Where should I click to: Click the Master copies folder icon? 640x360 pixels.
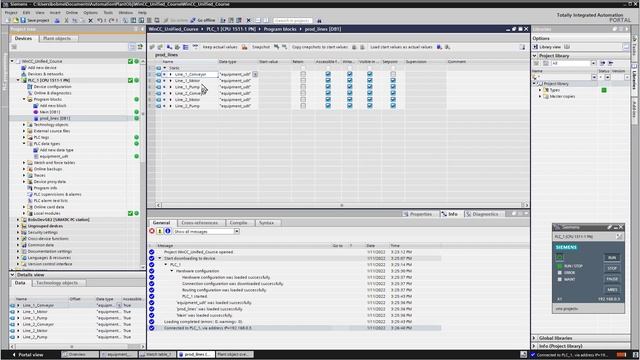tap(546, 96)
